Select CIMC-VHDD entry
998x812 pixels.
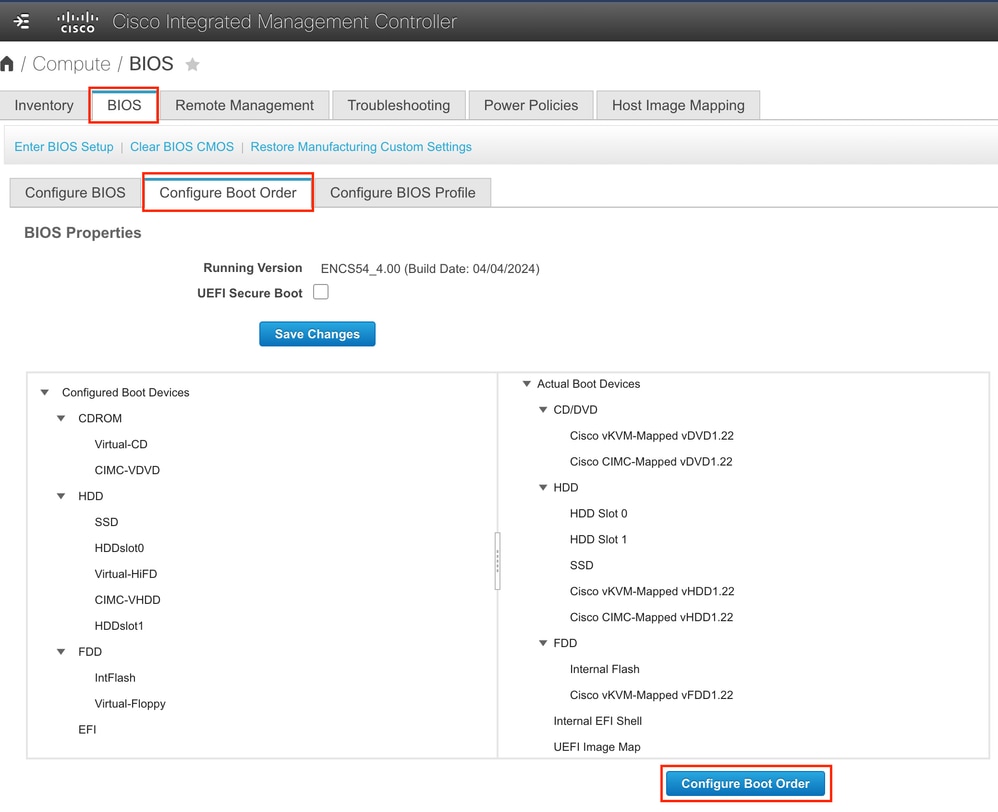pos(127,600)
